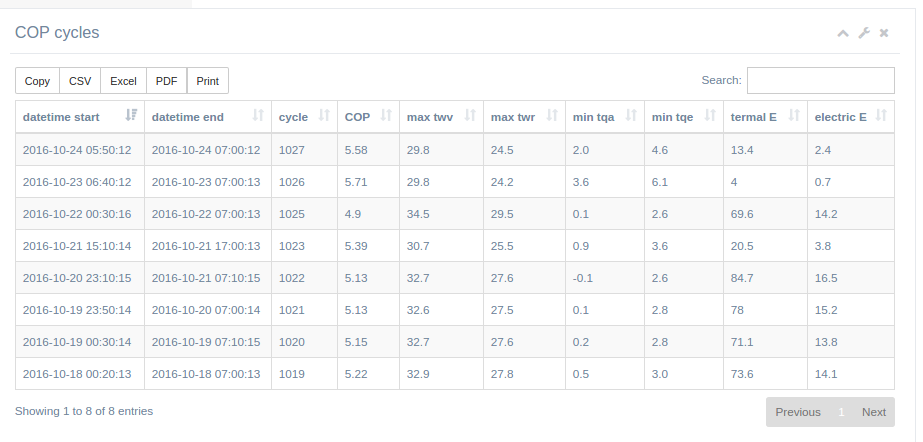Sort by min tqa column icon
The height and width of the screenshot is (442, 923).
pyautogui.click(x=630, y=115)
